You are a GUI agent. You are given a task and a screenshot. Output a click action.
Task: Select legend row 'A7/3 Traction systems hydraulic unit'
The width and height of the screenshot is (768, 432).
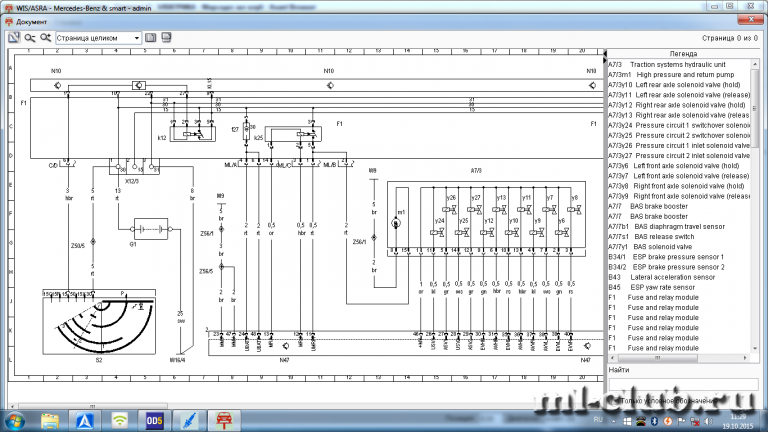[679, 65]
